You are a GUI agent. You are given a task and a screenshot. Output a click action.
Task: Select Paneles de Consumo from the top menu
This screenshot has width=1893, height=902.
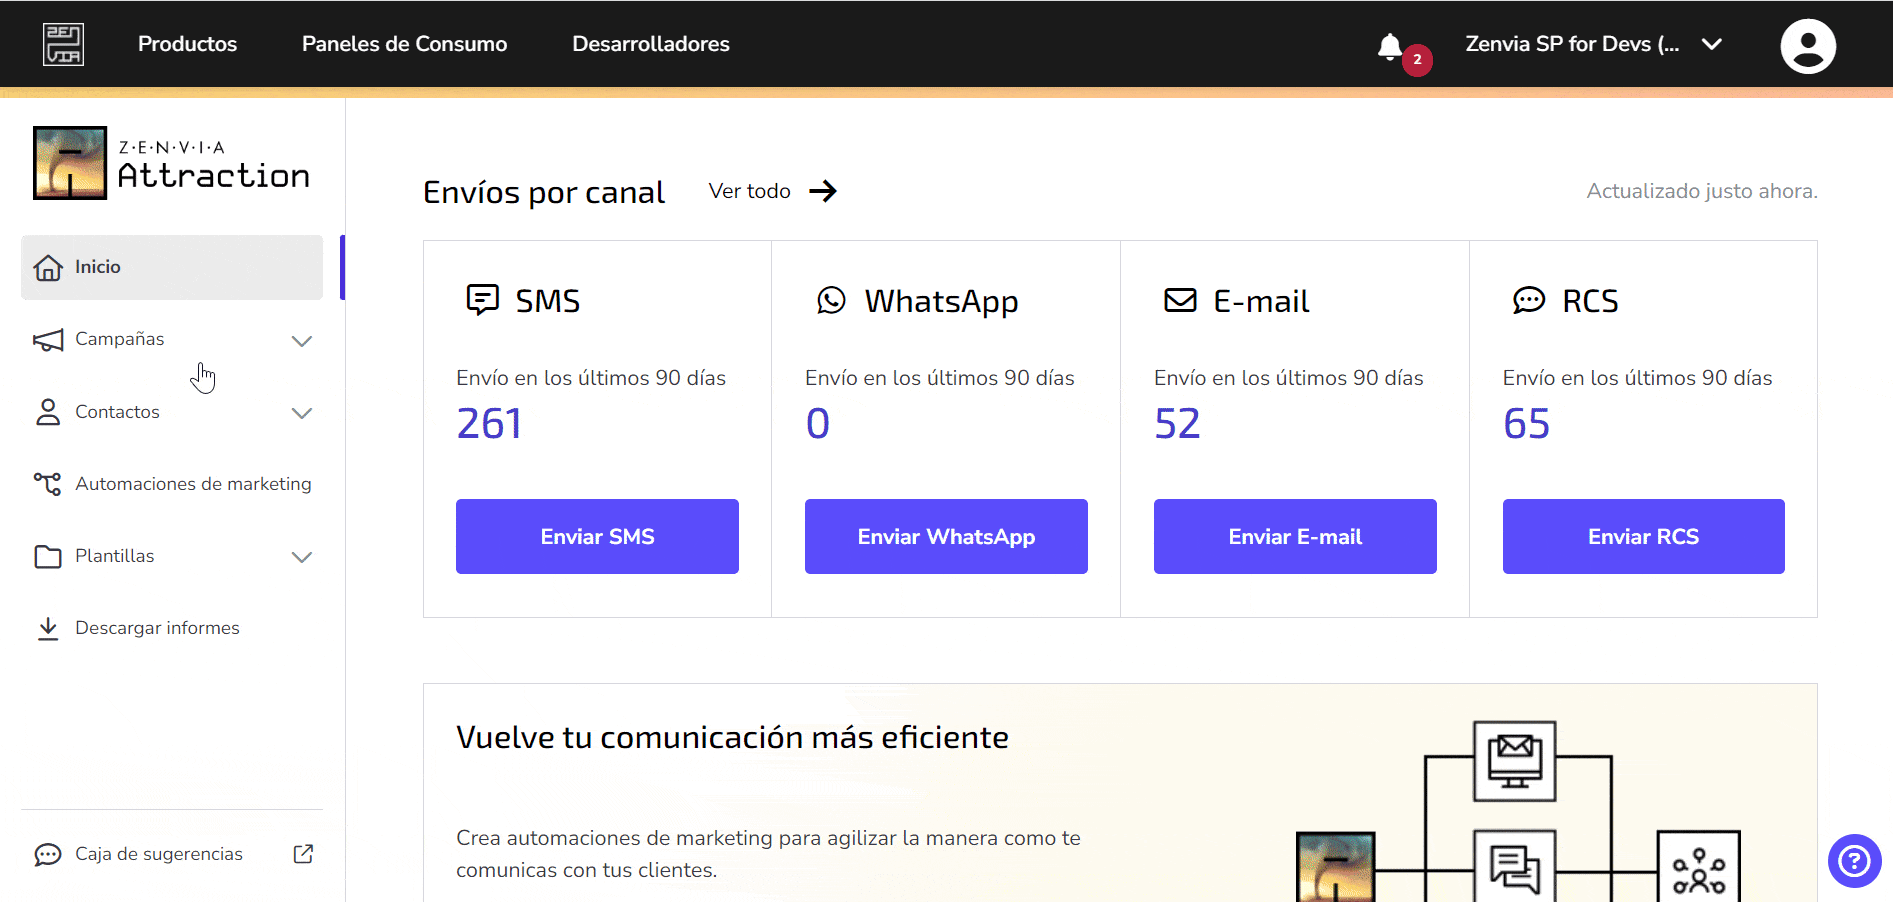(404, 44)
